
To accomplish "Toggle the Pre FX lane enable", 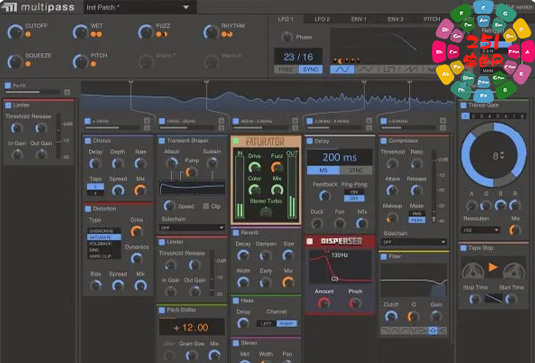I will coord(8,85).
